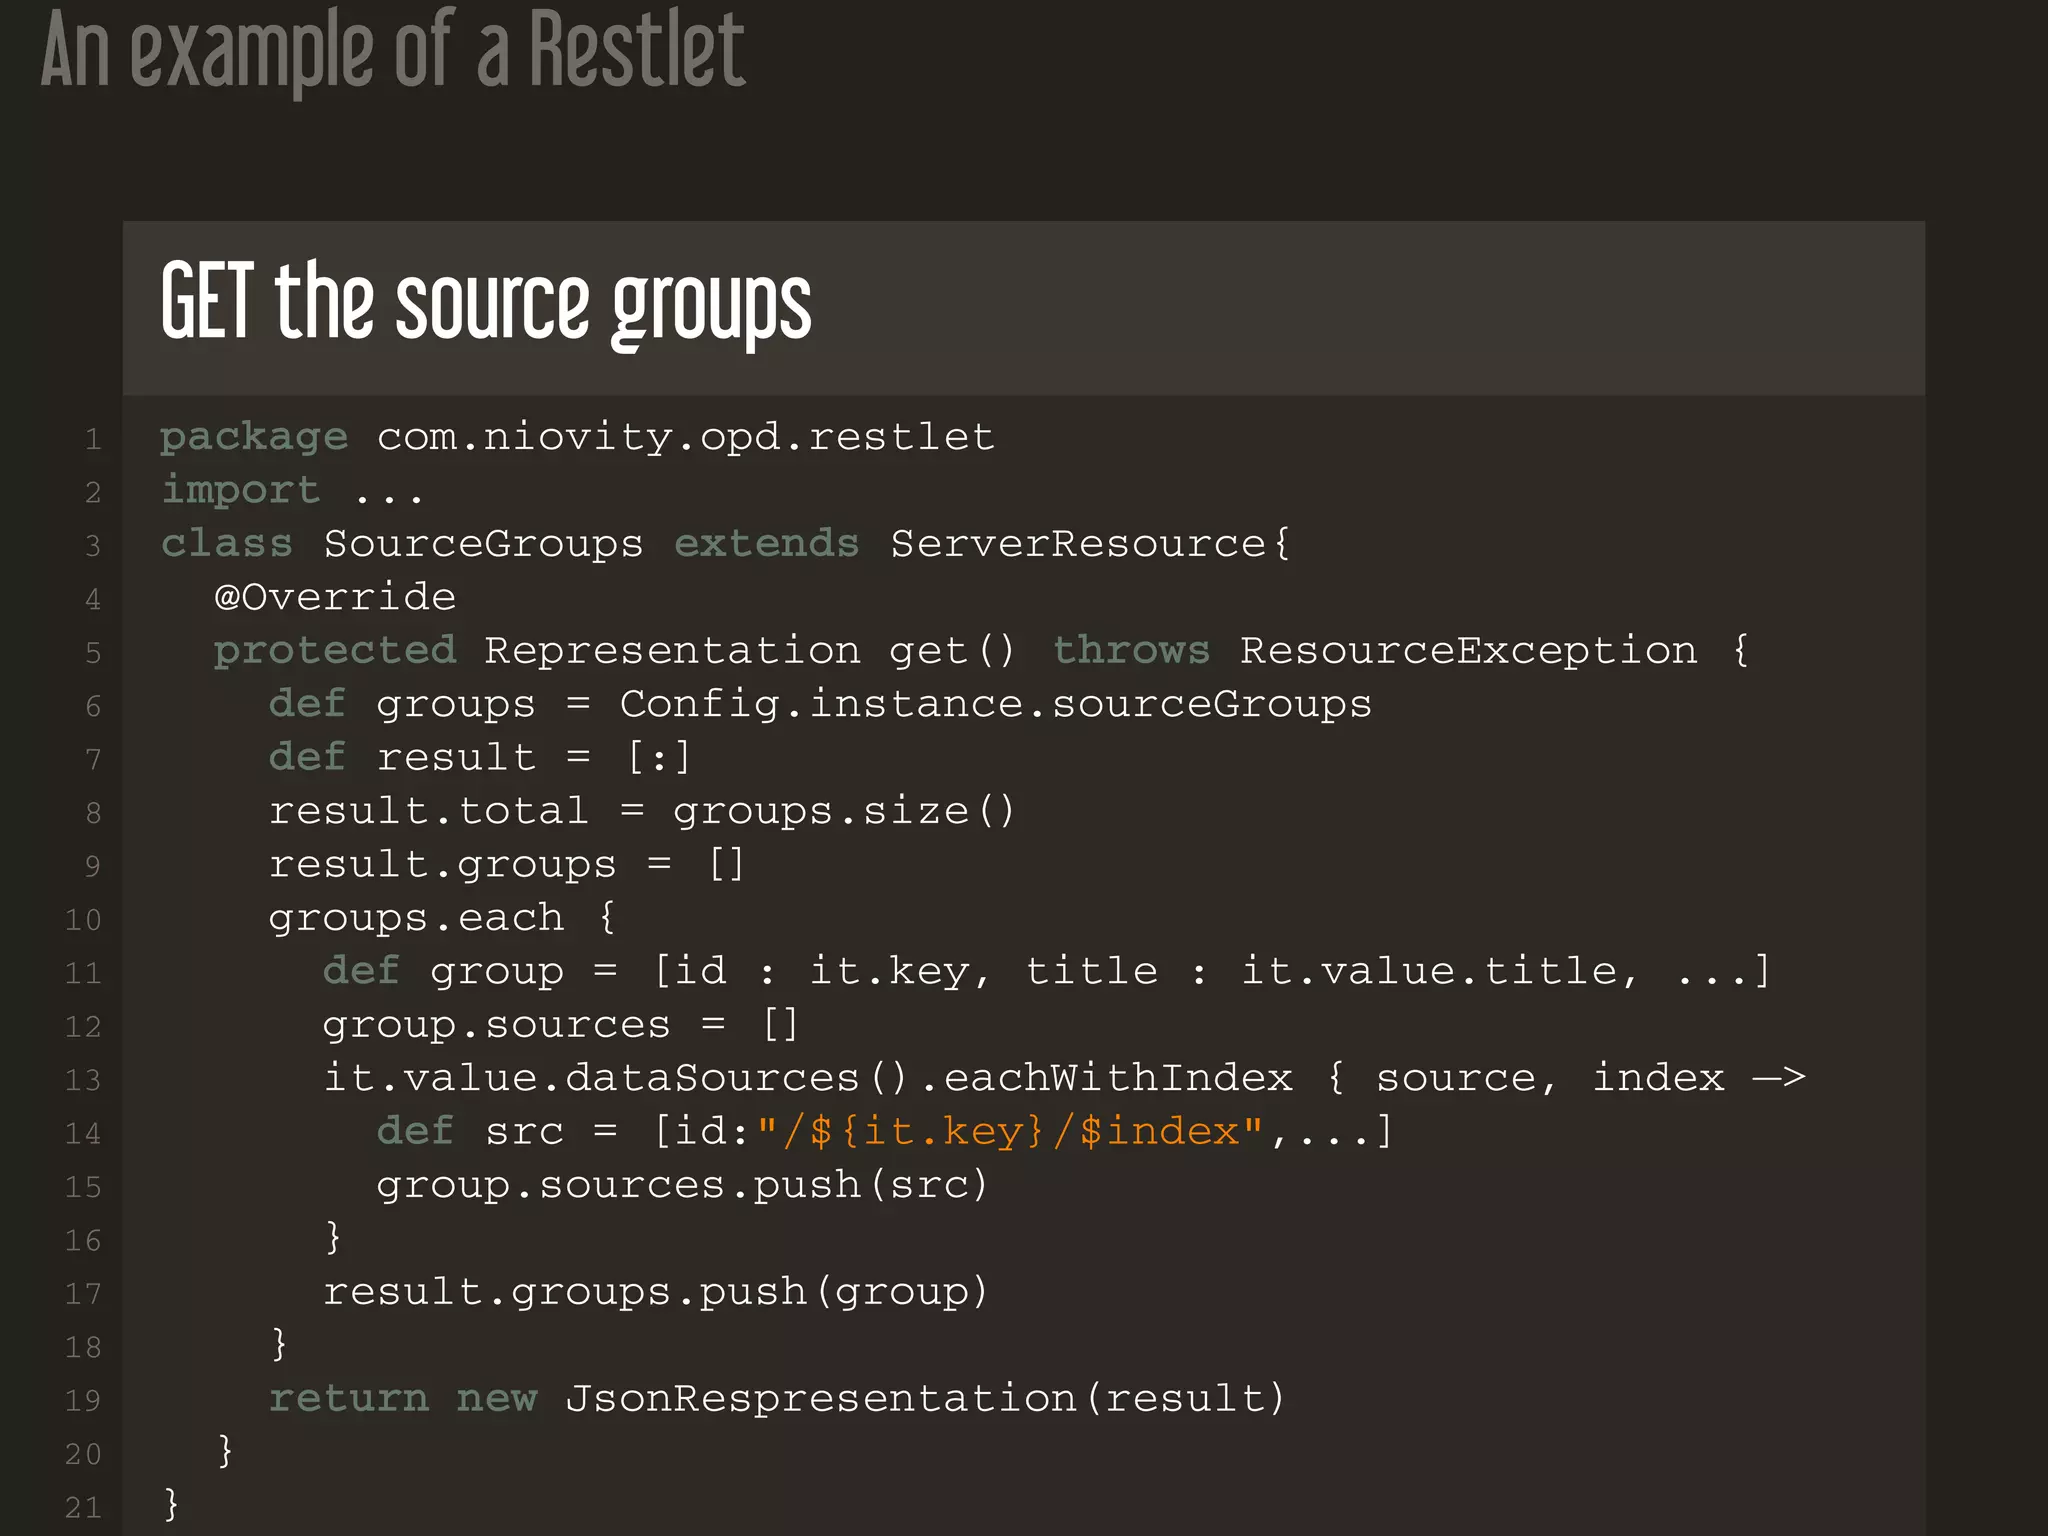
Task: Click the orange string '/${it.key}/$index'
Action: 1010,1132
